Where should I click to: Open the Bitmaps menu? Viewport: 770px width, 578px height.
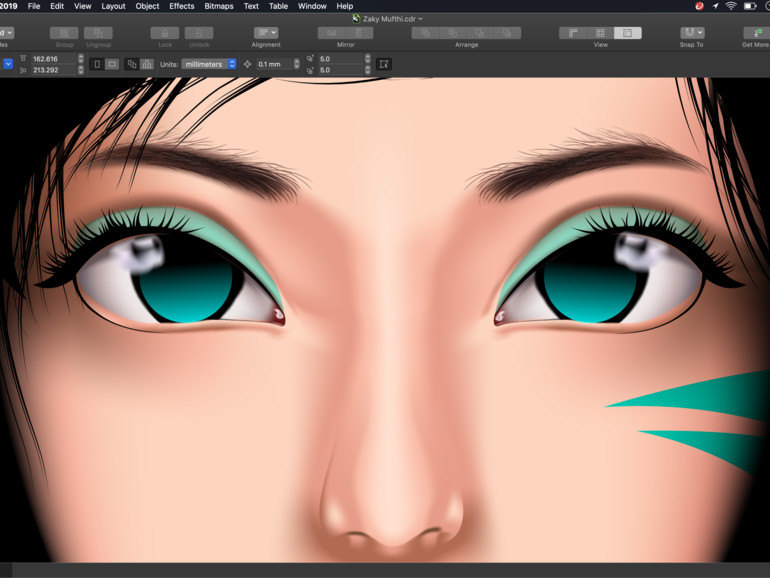tap(219, 6)
